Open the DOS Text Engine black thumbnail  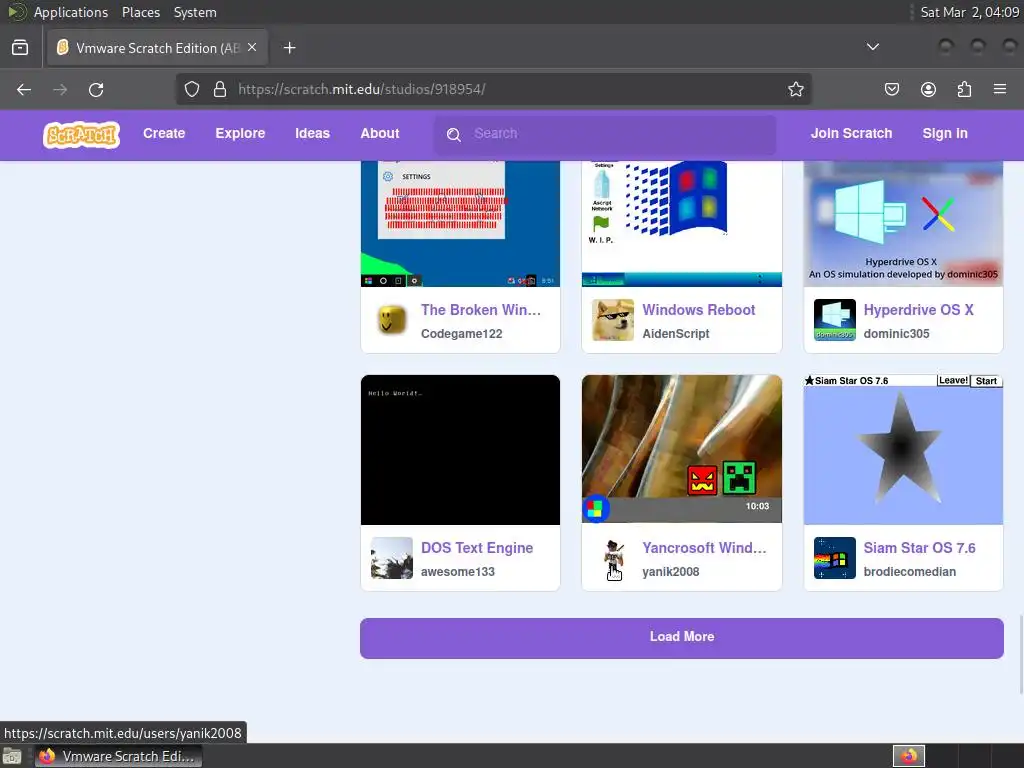tap(460, 449)
